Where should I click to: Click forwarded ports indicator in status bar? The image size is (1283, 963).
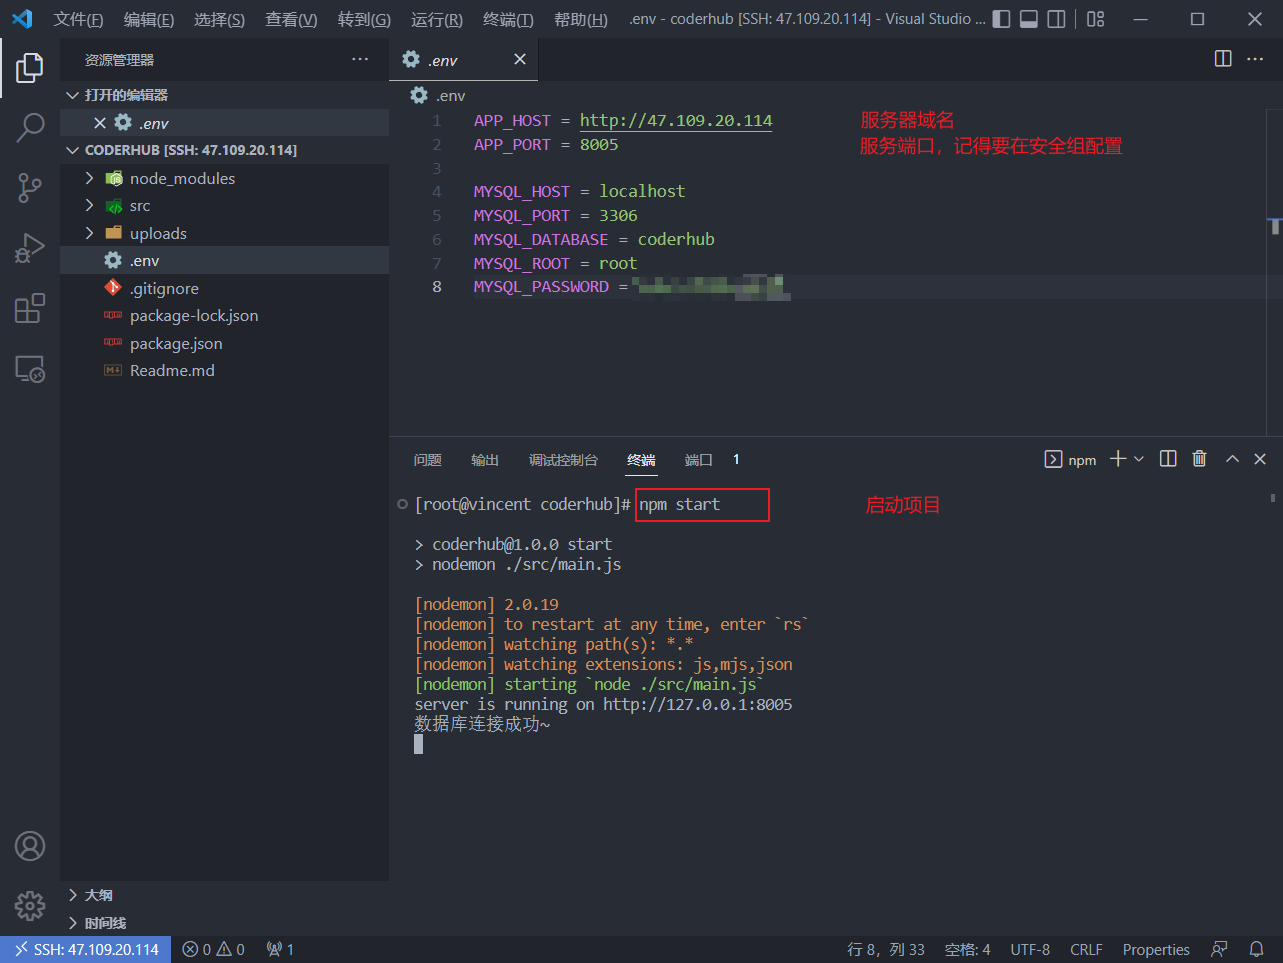point(280,949)
